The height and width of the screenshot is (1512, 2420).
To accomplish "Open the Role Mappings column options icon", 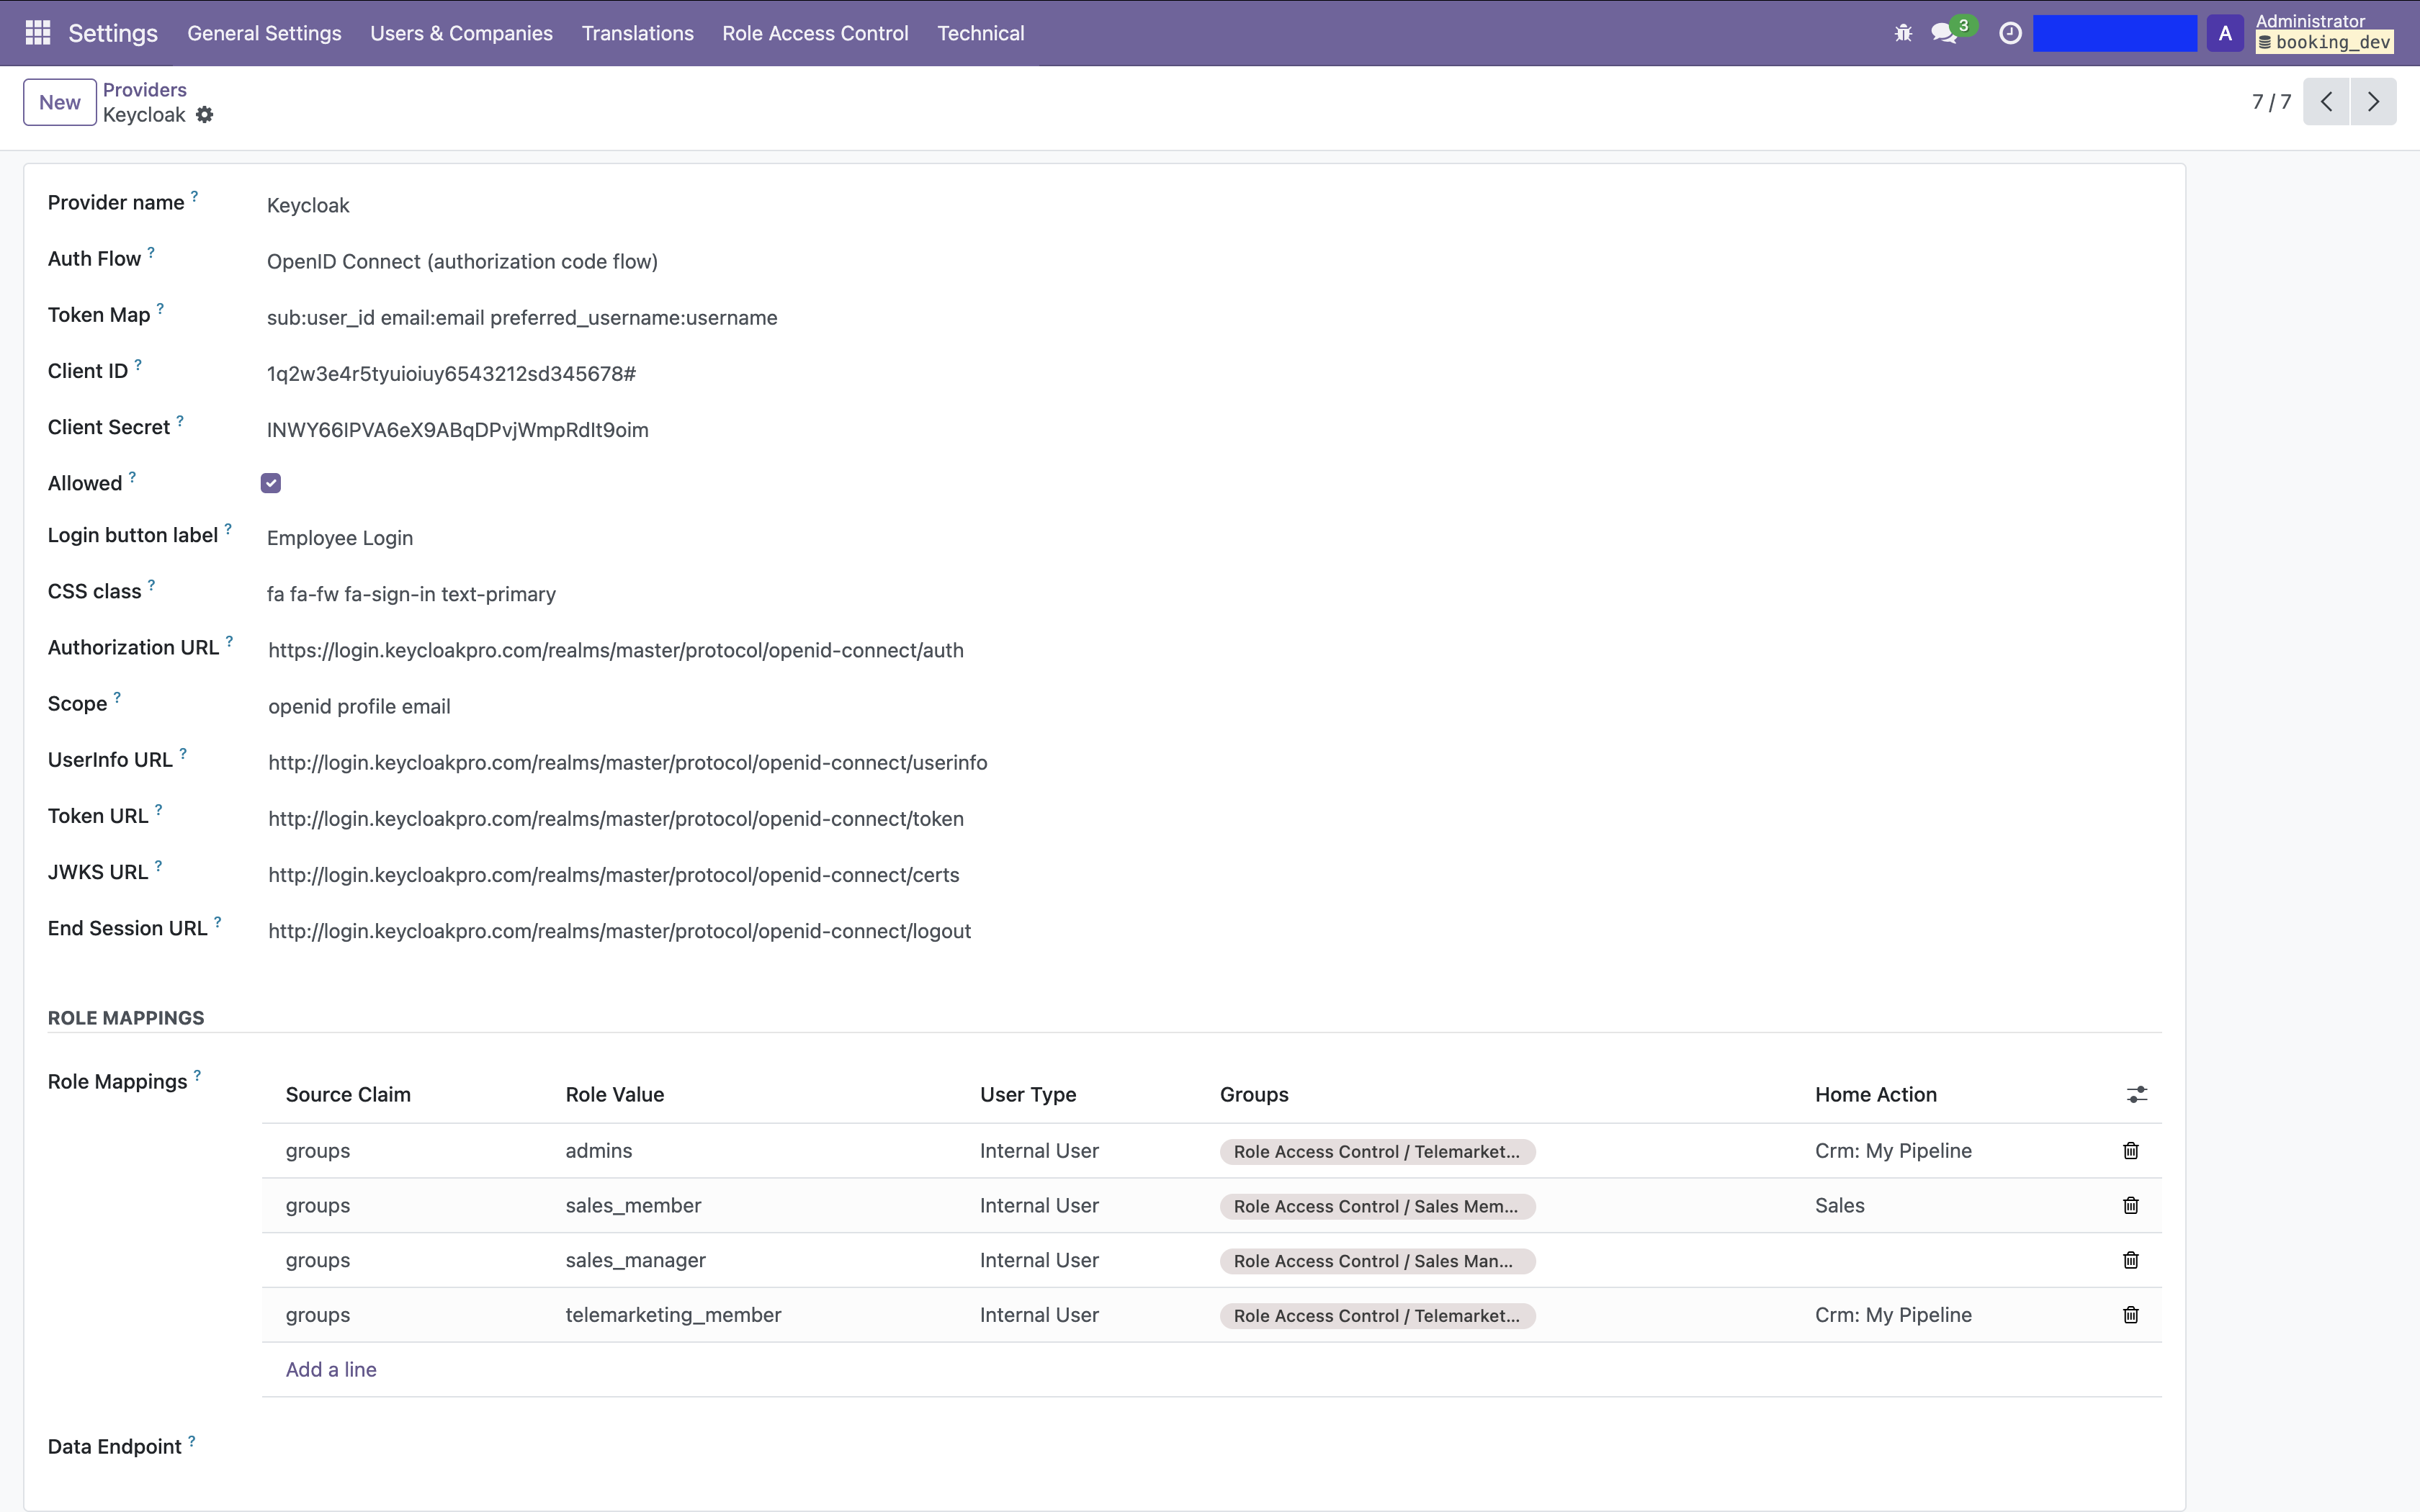I will click(x=2136, y=1095).
